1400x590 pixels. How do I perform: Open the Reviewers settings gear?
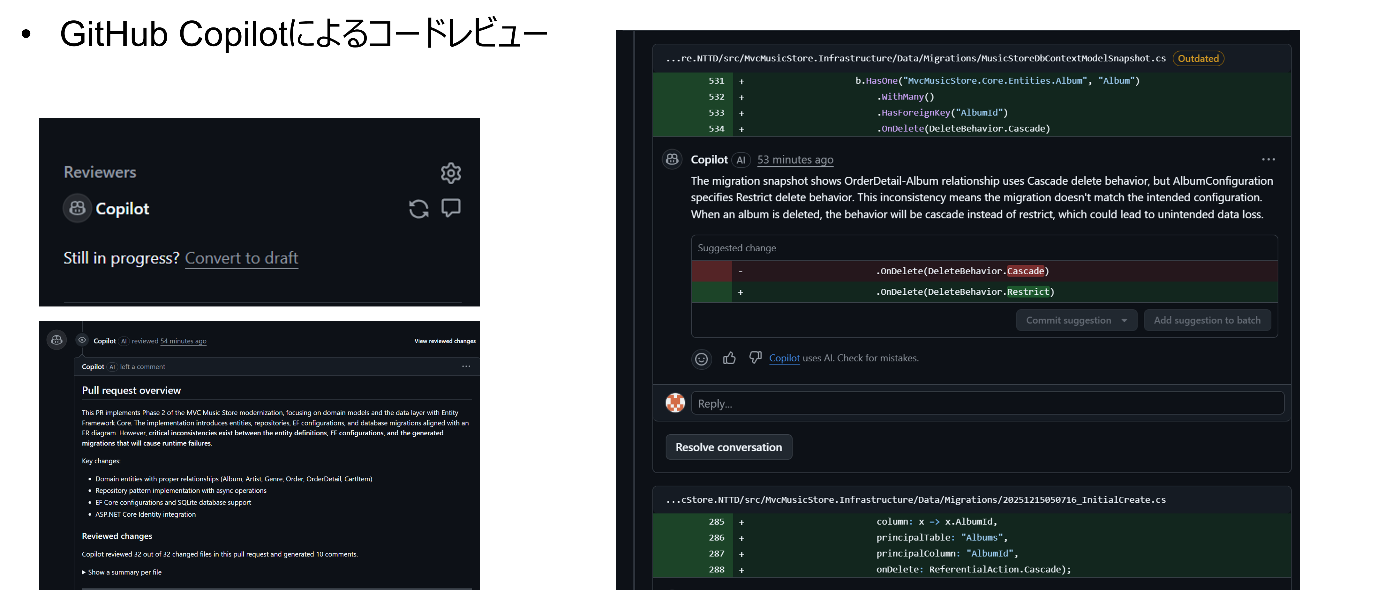[x=451, y=173]
